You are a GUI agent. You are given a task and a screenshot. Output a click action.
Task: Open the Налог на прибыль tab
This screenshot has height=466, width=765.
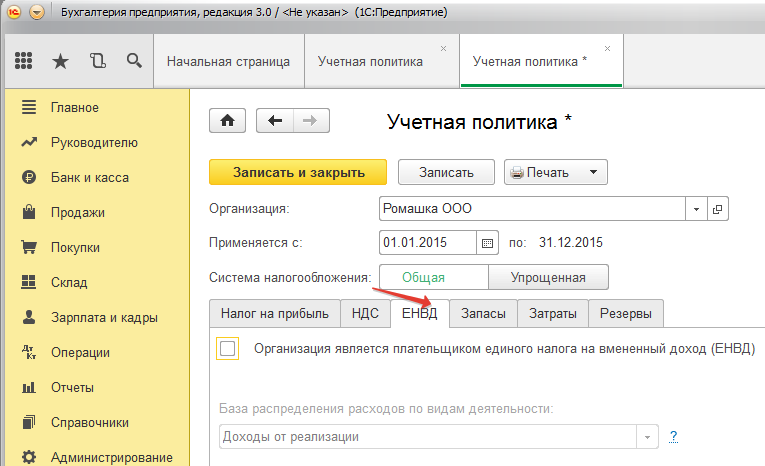coord(274,313)
